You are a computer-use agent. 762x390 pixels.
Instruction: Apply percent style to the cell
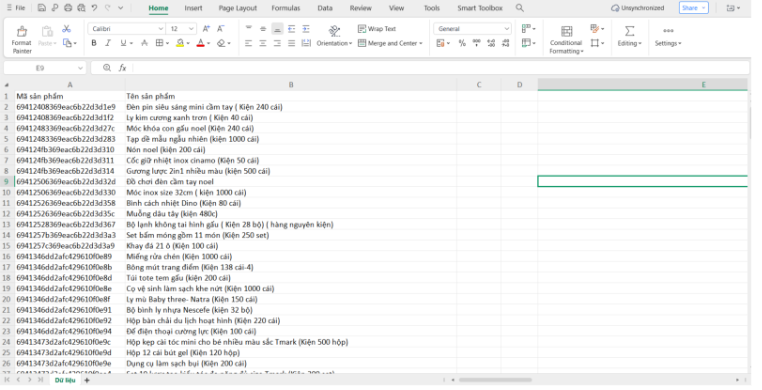pyautogui.click(x=462, y=43)
